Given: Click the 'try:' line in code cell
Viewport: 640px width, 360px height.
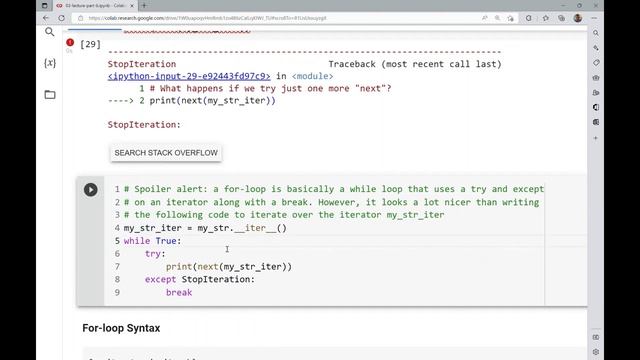Looking at the screenshot, I should point(155,253).
